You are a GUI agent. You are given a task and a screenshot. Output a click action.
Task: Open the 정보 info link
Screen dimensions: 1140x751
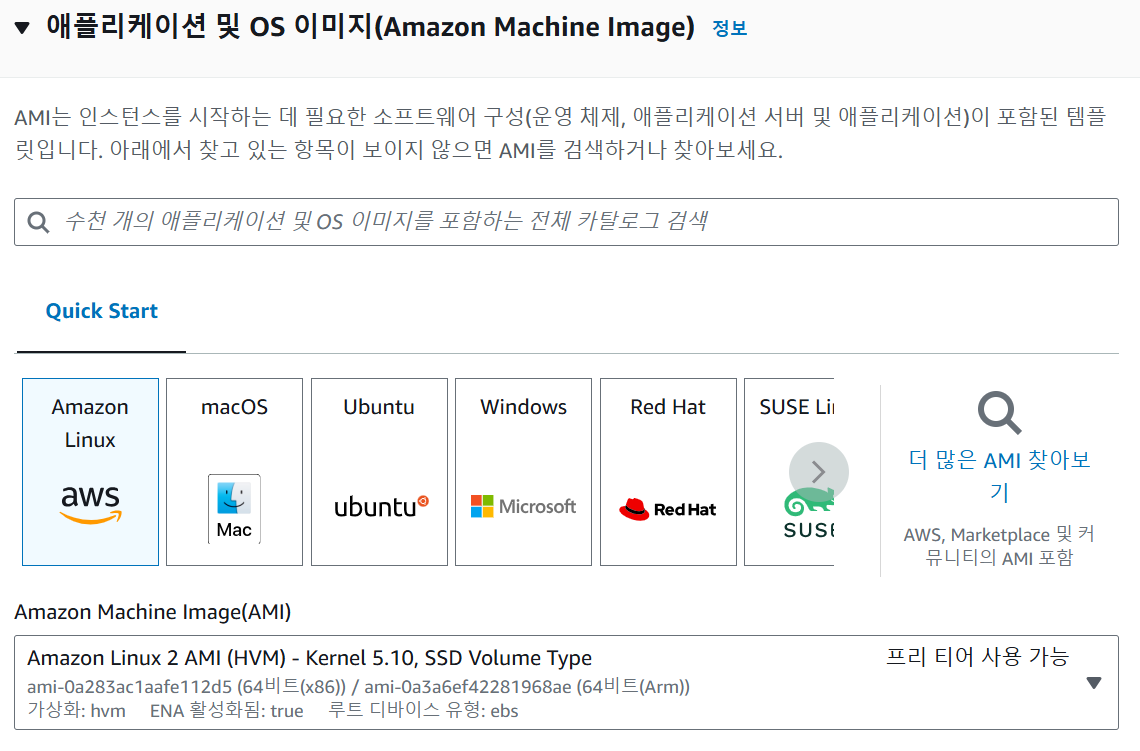729,28
